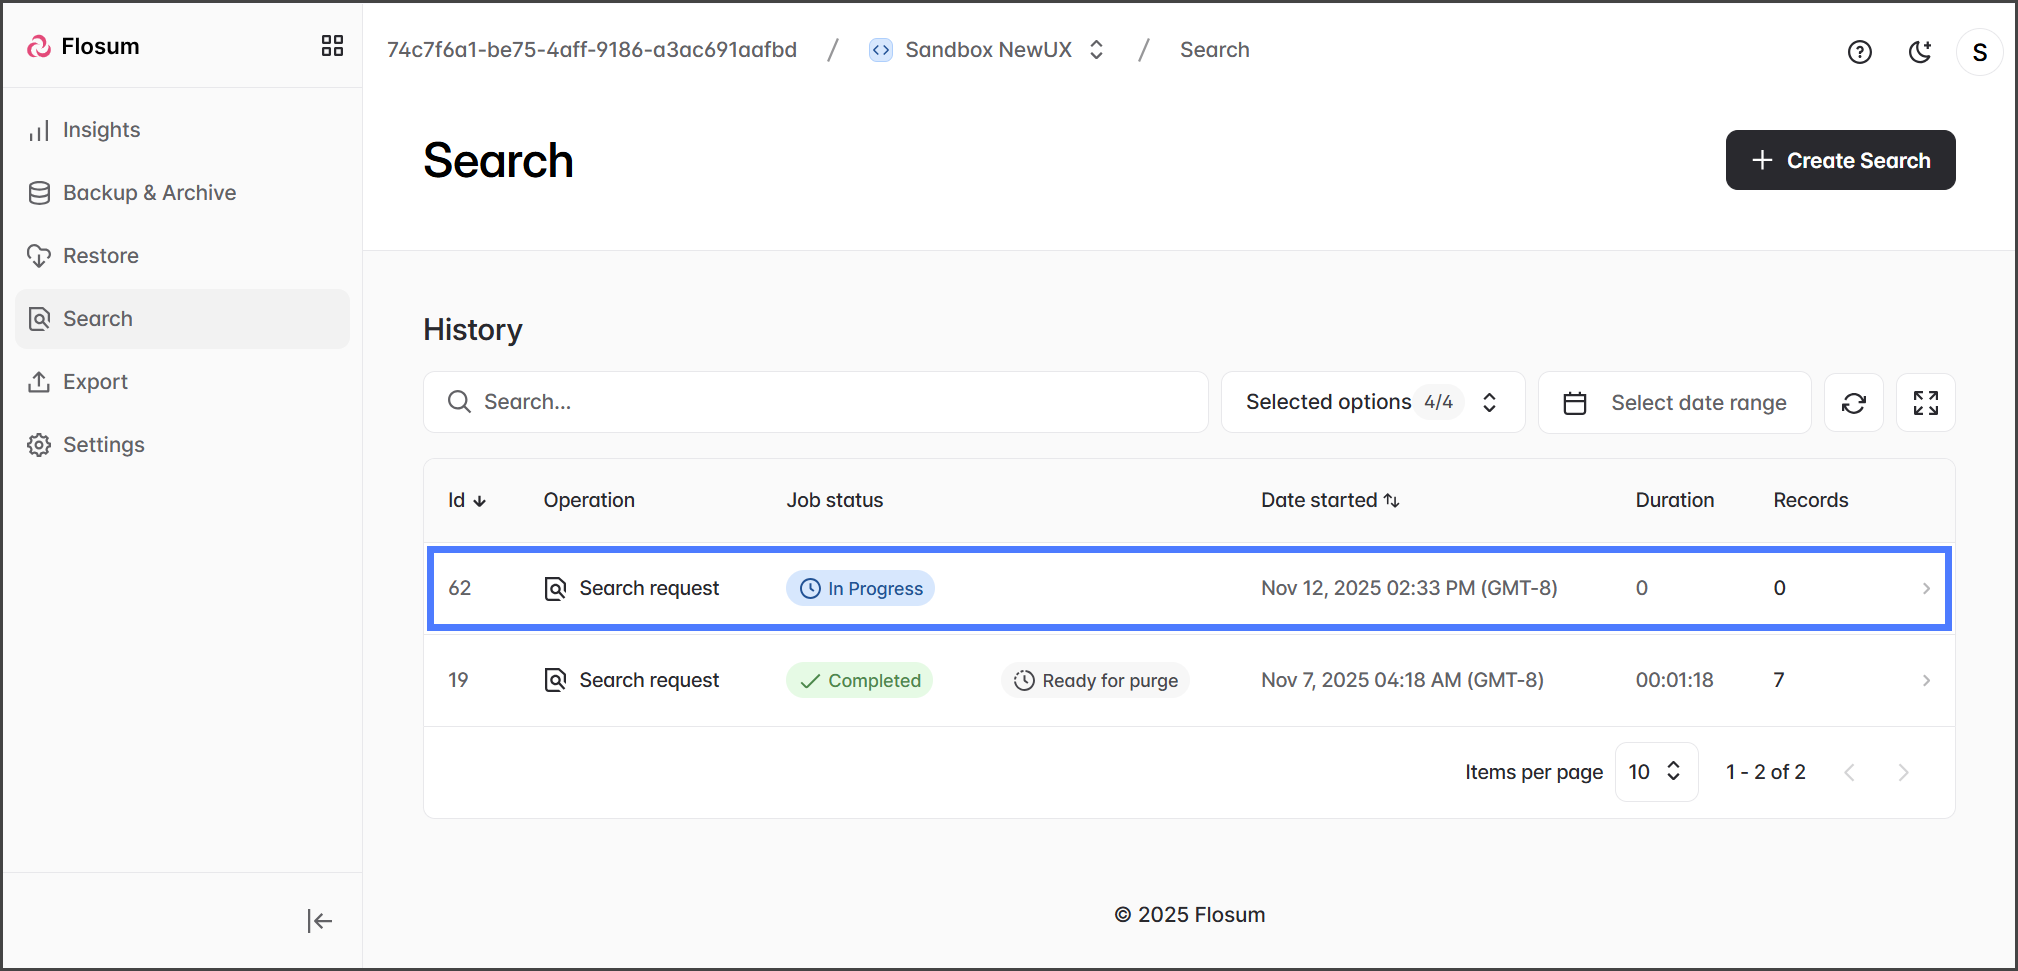Viewport: 2018px width, 971px height.
Task: Click the user avatar S
Action: (1979, 52)
